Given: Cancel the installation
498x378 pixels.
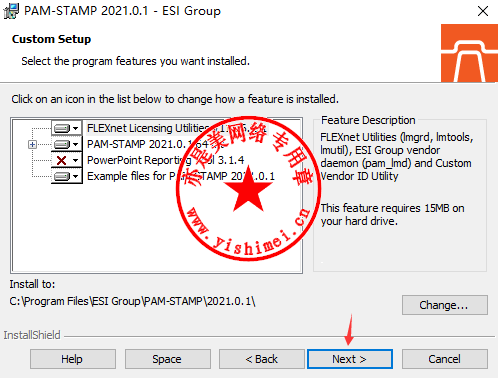Looking at the screenshot, I should (x=445, y=359).
